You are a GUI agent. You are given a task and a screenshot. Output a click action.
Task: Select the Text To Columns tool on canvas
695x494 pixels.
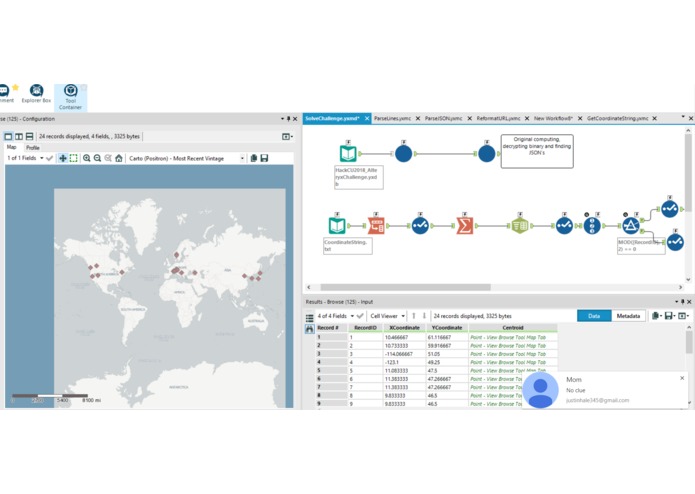[x=376, y=226]
